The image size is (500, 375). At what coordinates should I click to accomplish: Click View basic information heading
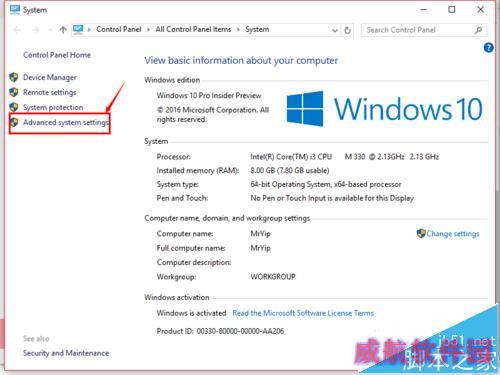click(x=241, y=61)
